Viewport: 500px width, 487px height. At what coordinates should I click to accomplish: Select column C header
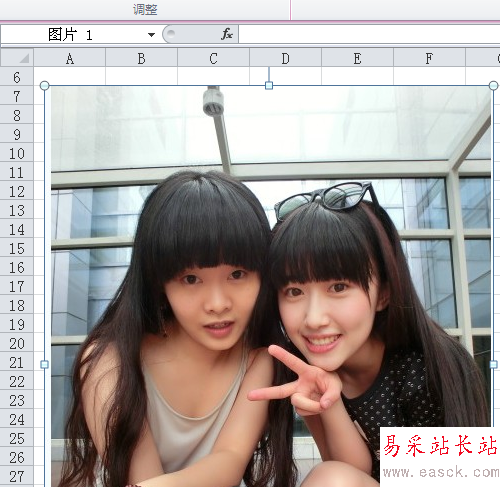[x=214, y=58]
